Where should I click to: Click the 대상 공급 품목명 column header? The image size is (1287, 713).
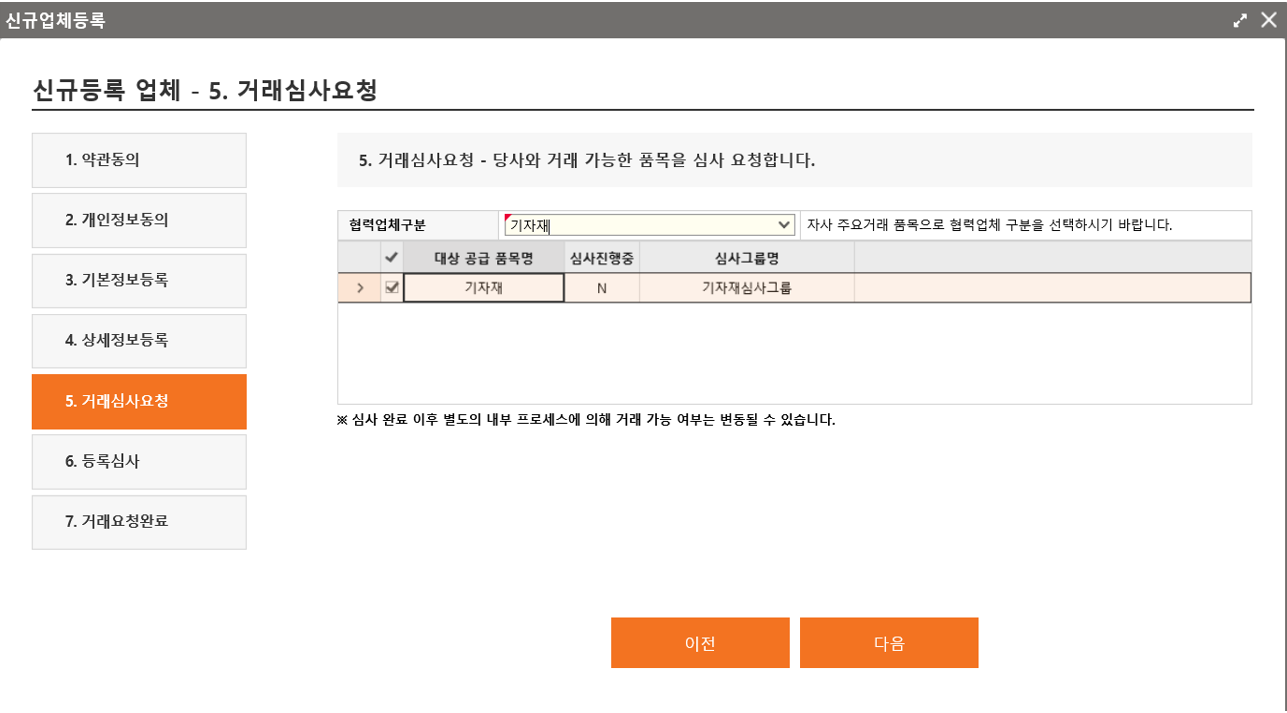[483, 258]
